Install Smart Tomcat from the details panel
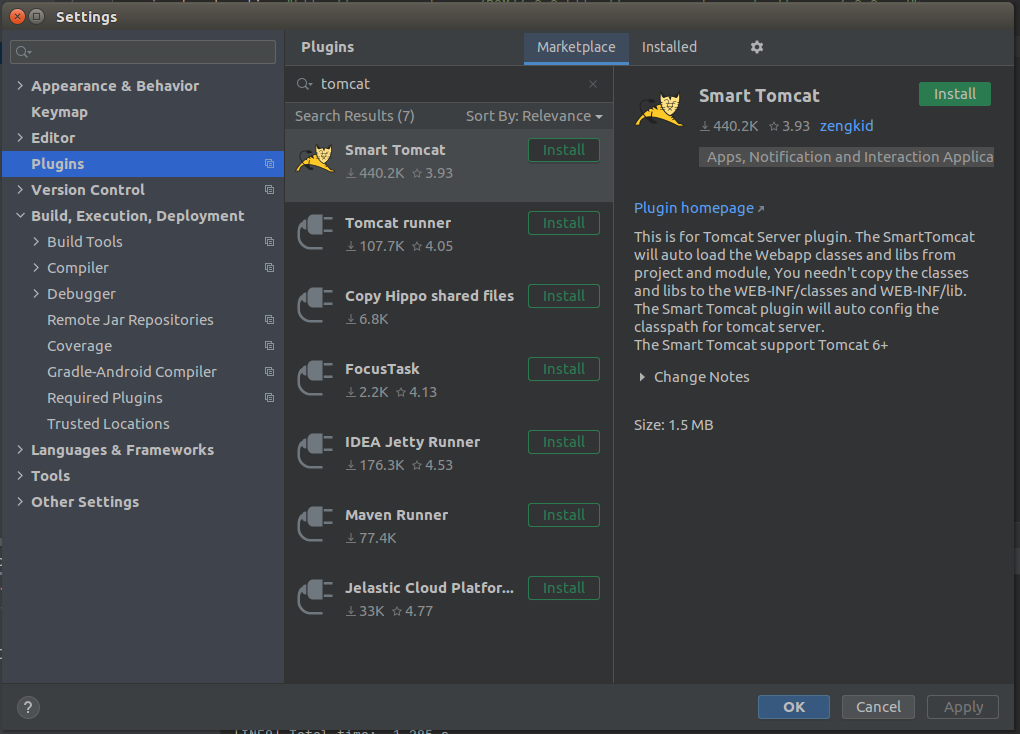 pyautogui.click(x=954, y=94)
